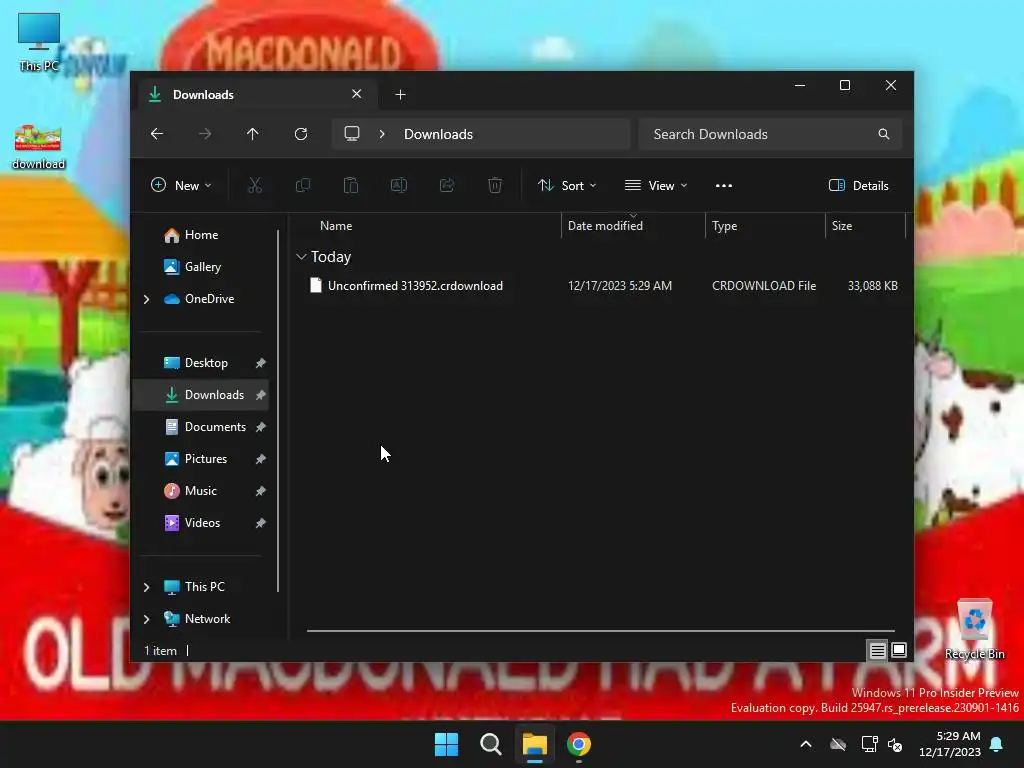
Task: Click the Share icon in toolbar
Action: (x=447, y=185)
